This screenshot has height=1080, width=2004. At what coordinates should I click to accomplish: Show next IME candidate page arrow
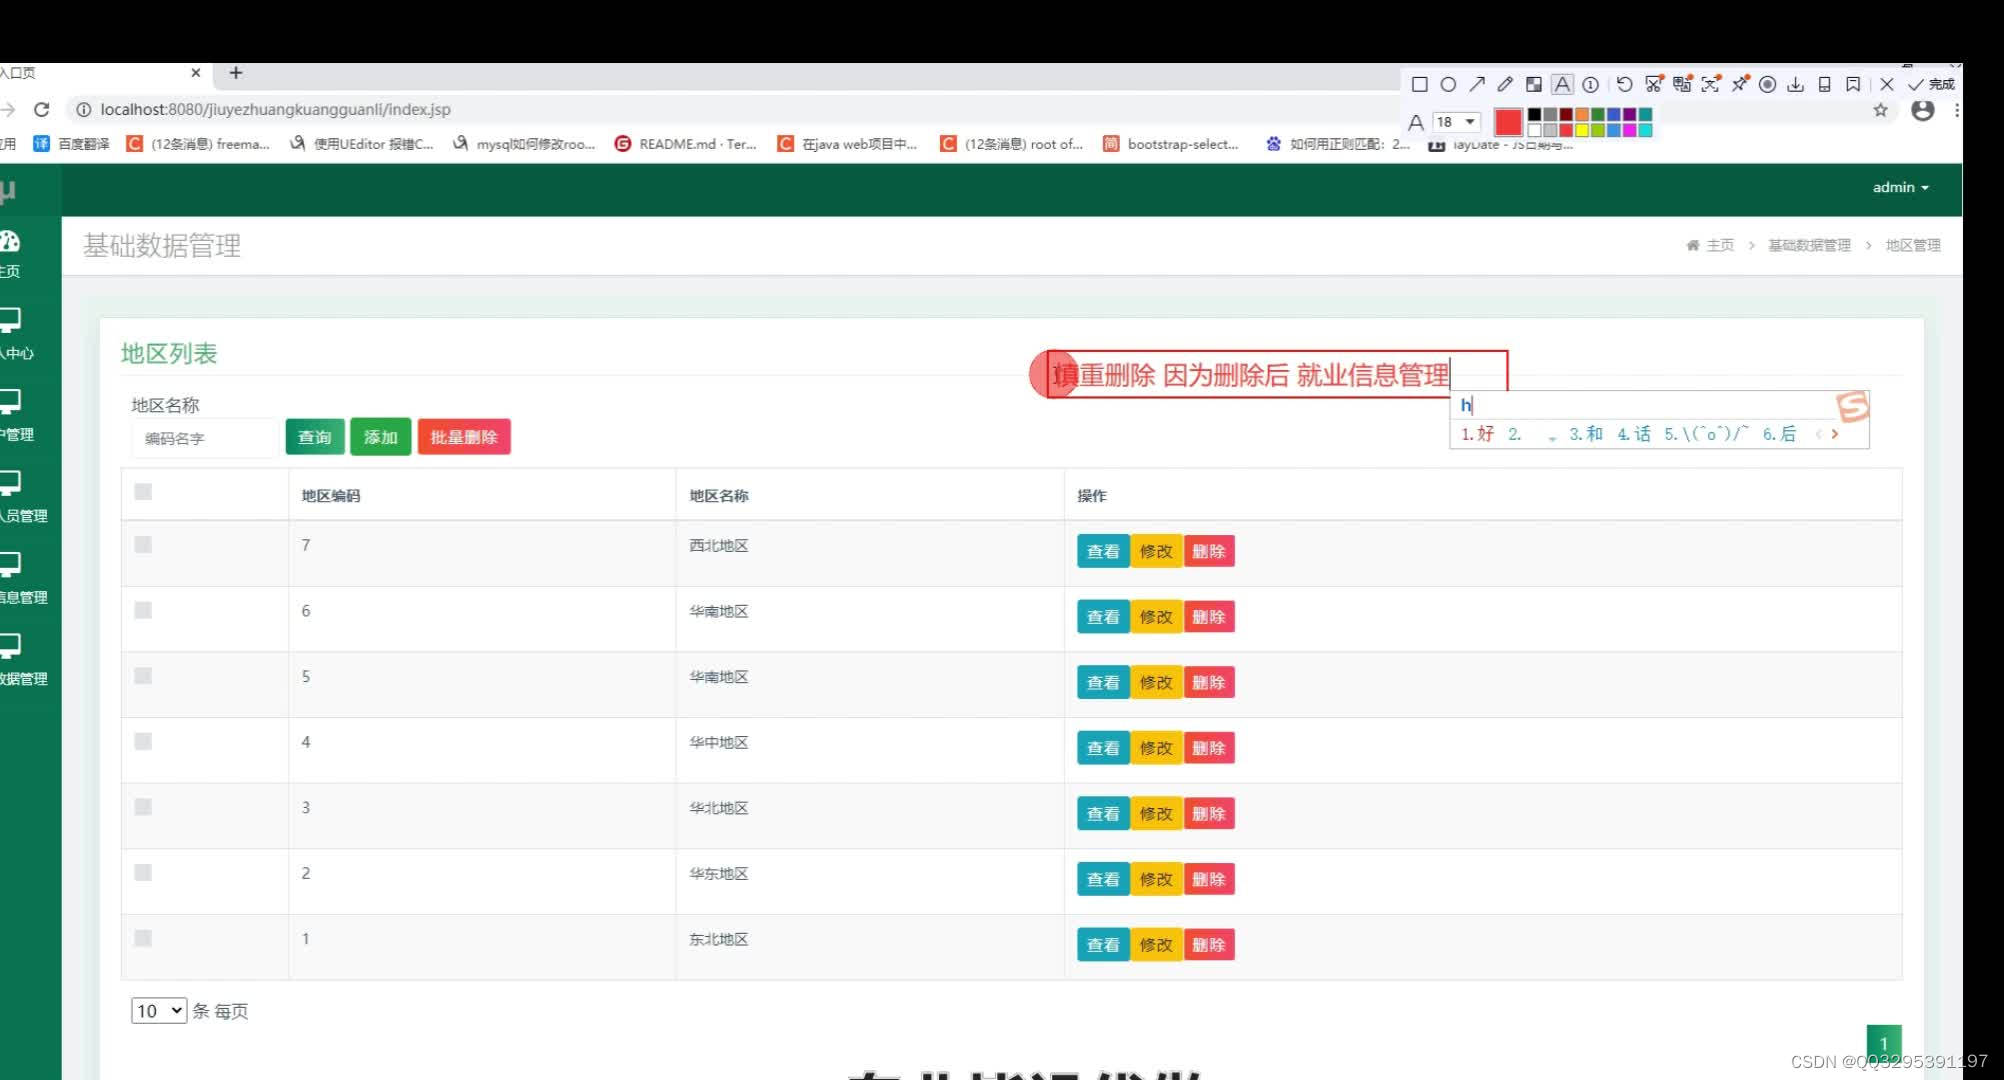[1834, 434]
